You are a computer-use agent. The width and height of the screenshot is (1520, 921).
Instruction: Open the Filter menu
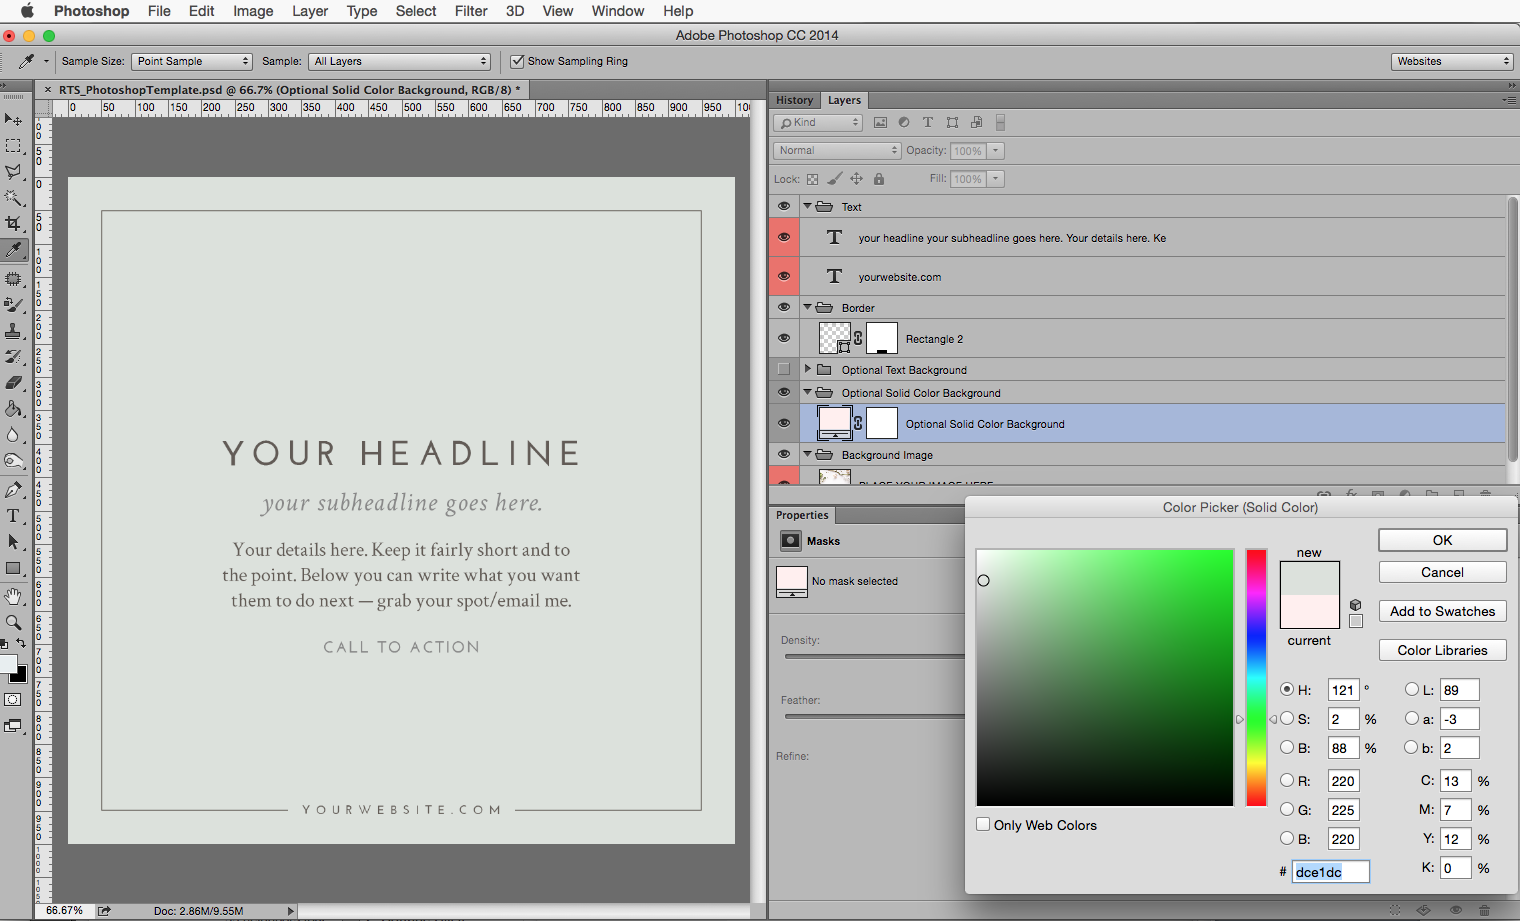(x=471, y=11)
